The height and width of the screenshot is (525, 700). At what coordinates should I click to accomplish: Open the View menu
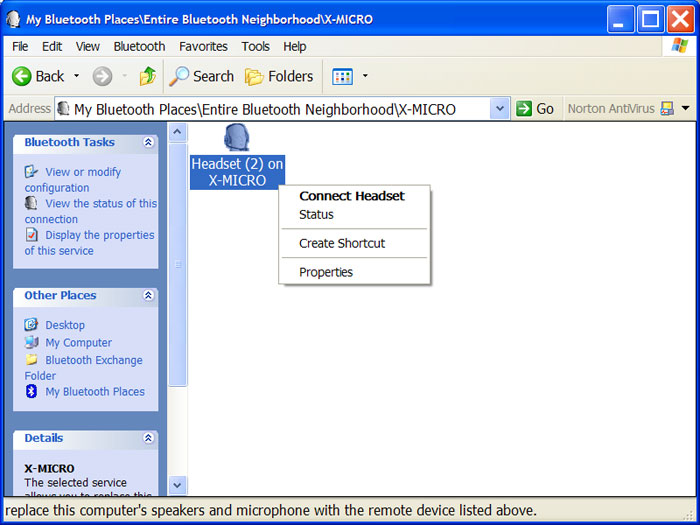pos(88,46)
